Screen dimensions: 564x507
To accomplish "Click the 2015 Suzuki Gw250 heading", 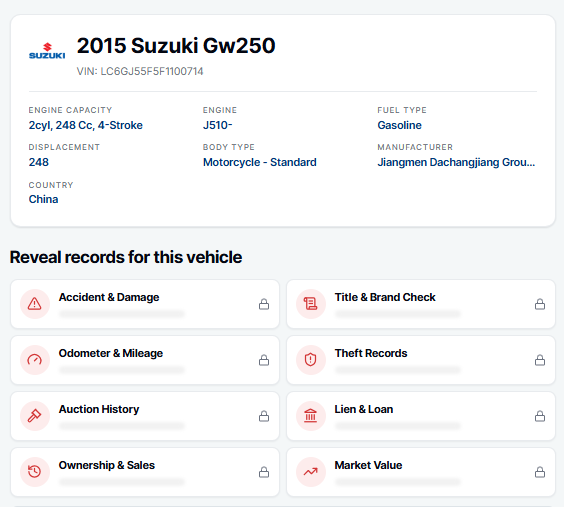I will click(x=176, y=46).
